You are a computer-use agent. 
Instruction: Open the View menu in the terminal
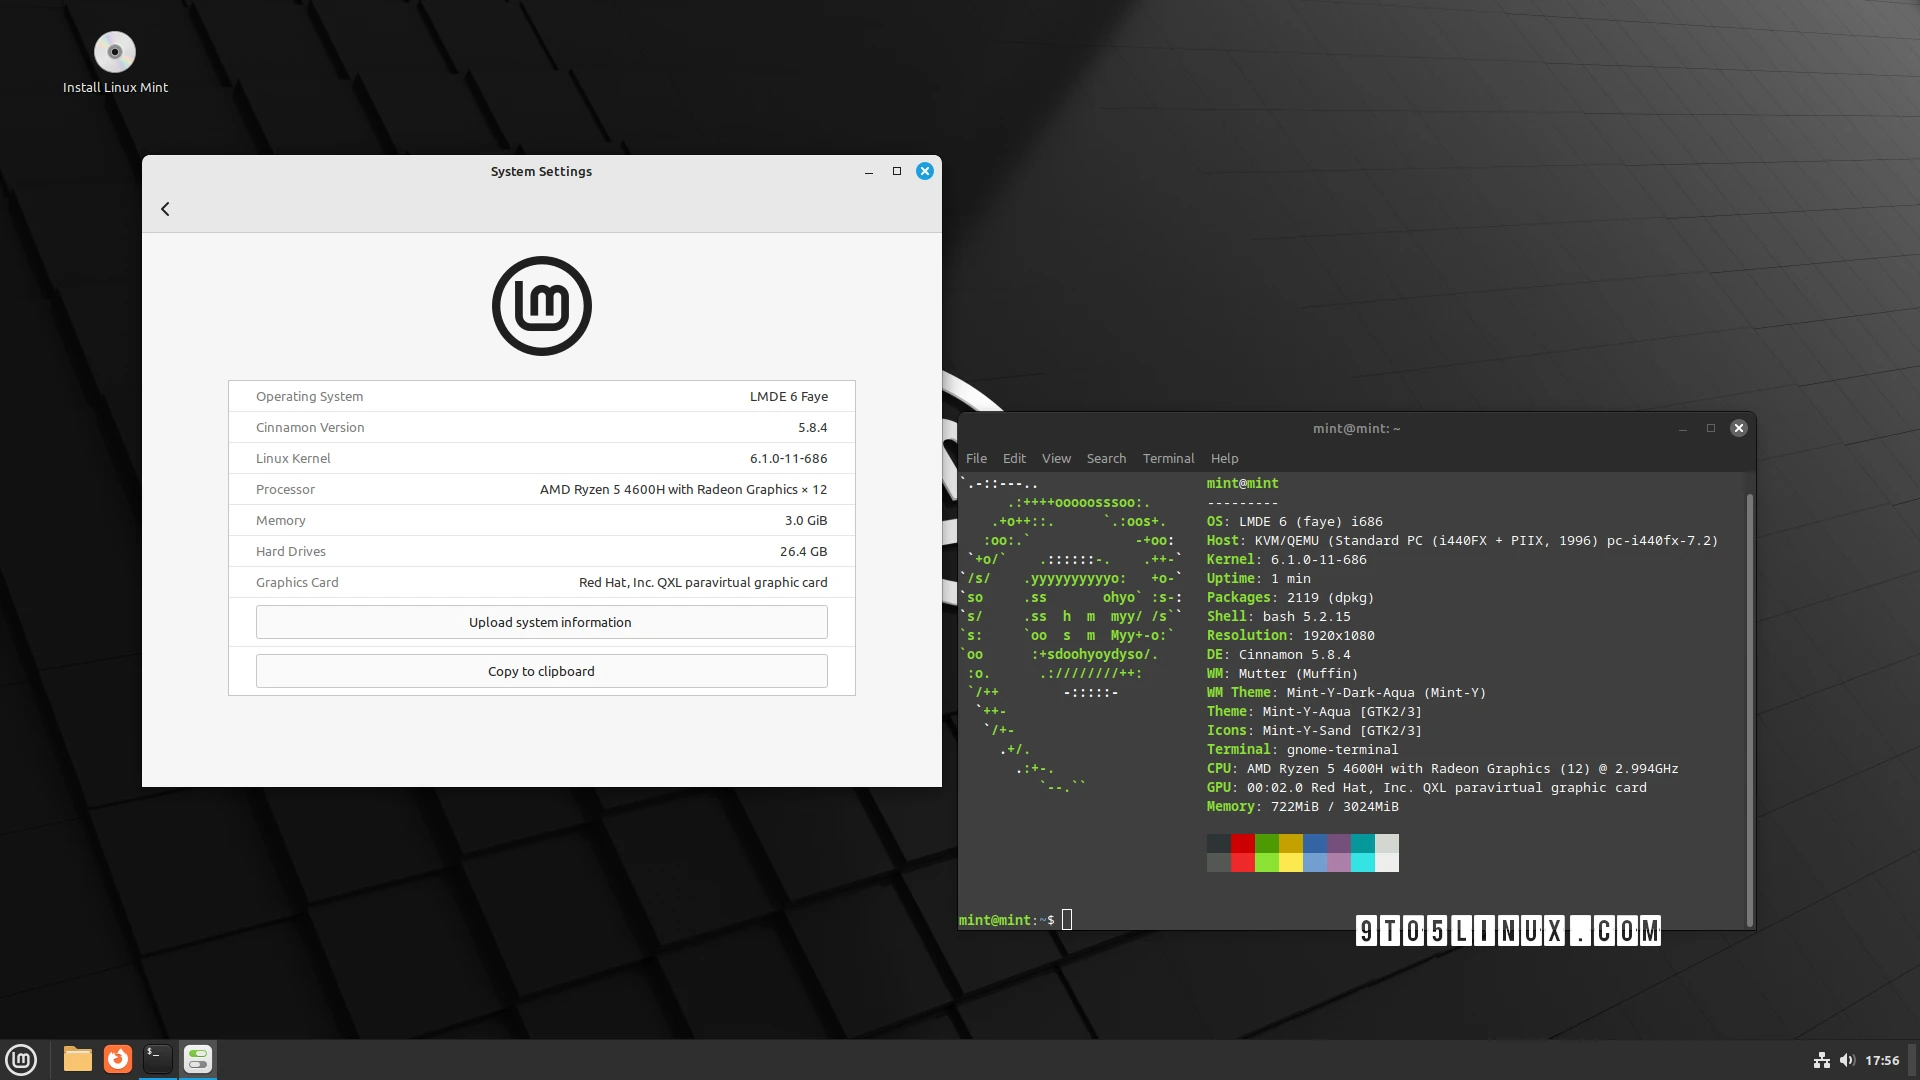(1055, 458)
